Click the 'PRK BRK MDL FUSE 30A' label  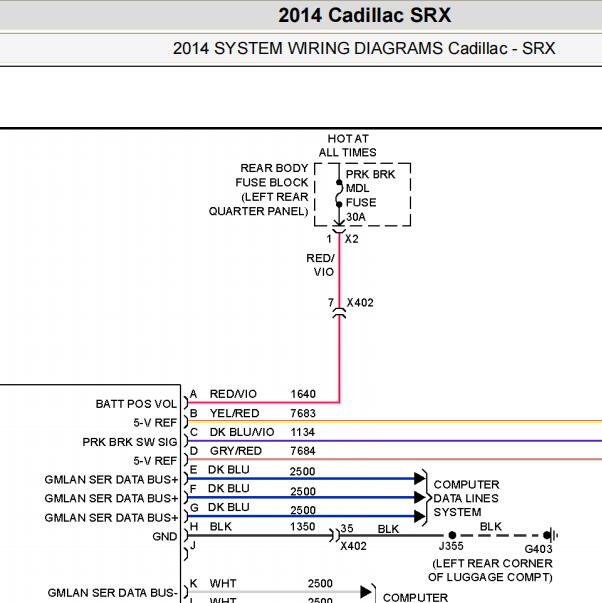370,195
